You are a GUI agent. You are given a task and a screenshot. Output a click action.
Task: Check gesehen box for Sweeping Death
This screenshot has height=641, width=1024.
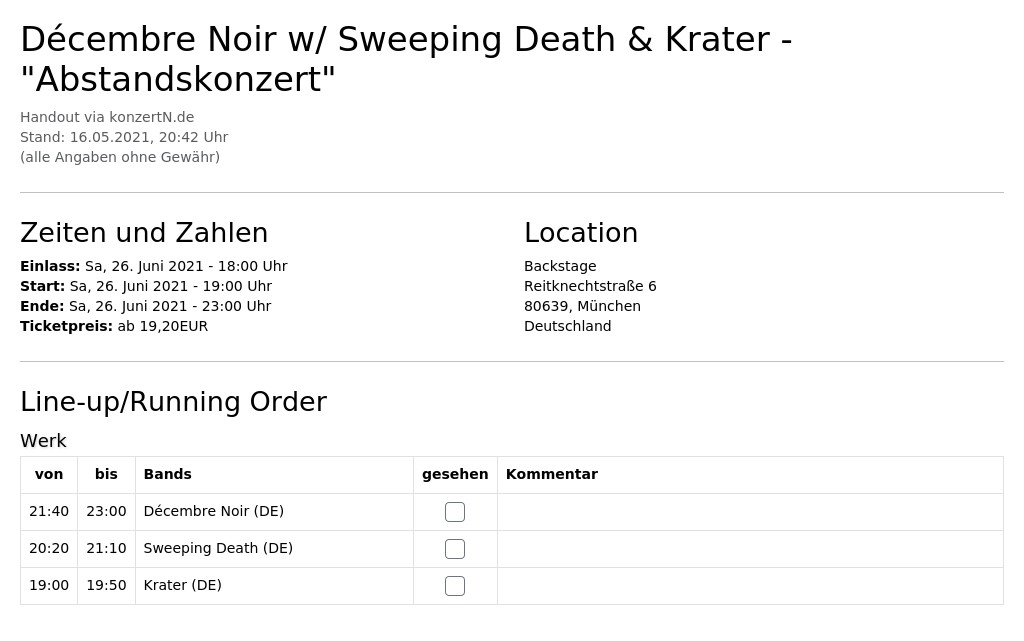[455, 549]
